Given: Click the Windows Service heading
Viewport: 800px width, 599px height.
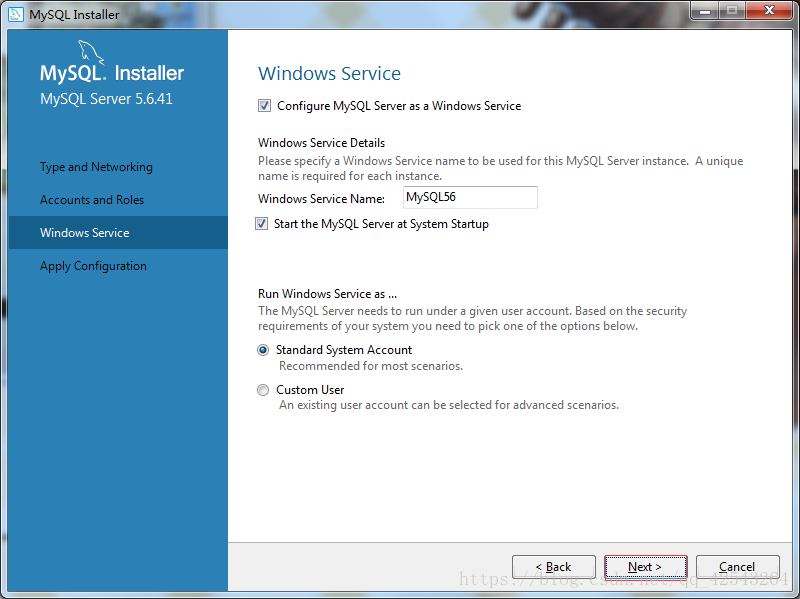Looking at the screenshot, I should (x=330, y=73).
